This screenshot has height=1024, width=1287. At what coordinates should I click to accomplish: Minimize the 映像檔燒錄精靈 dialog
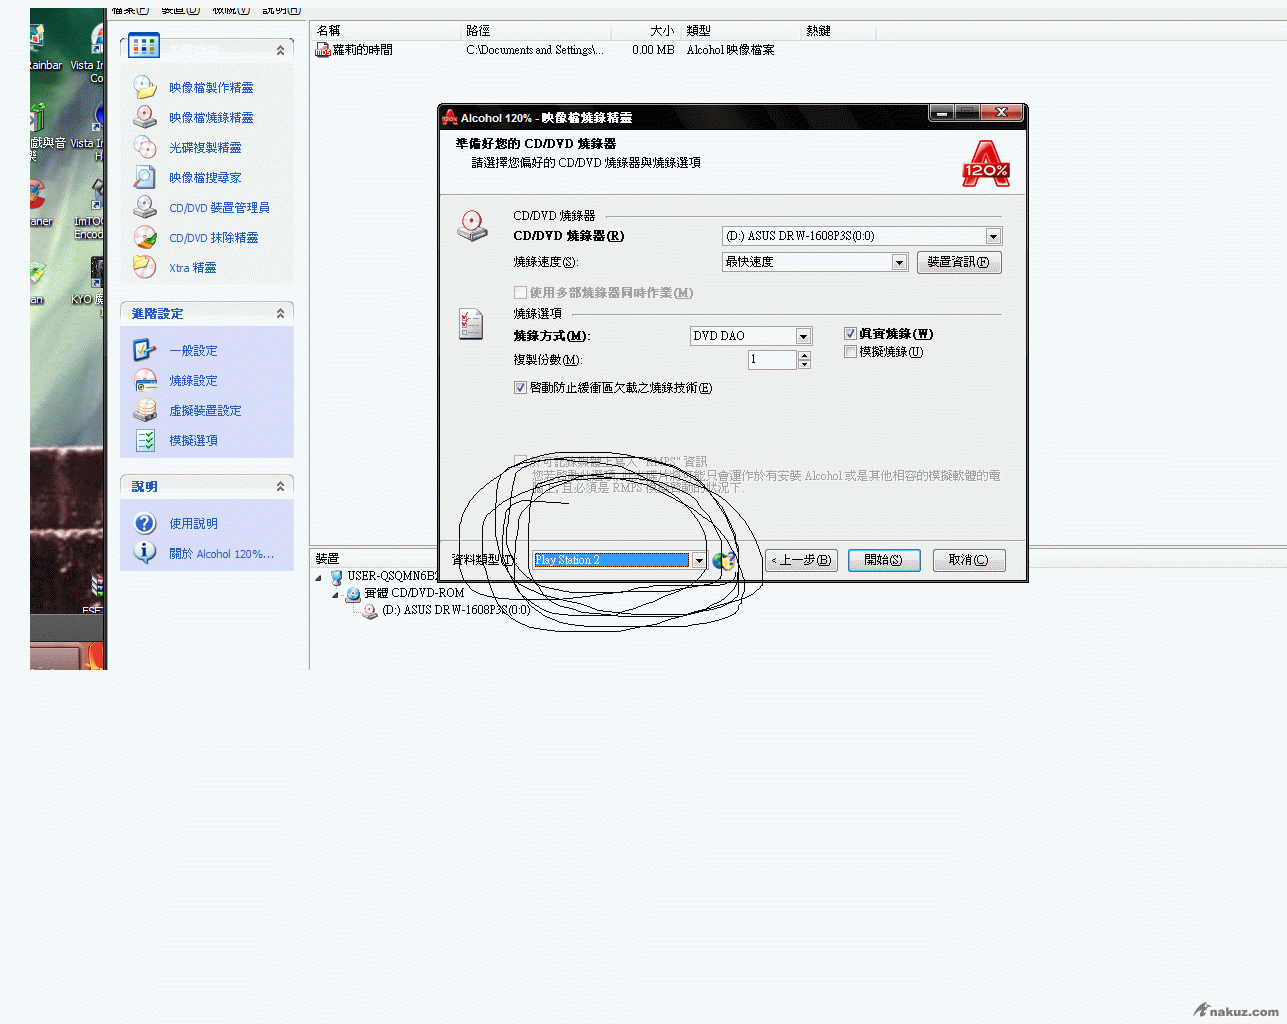pyautogui.click(x=941, y=113)
